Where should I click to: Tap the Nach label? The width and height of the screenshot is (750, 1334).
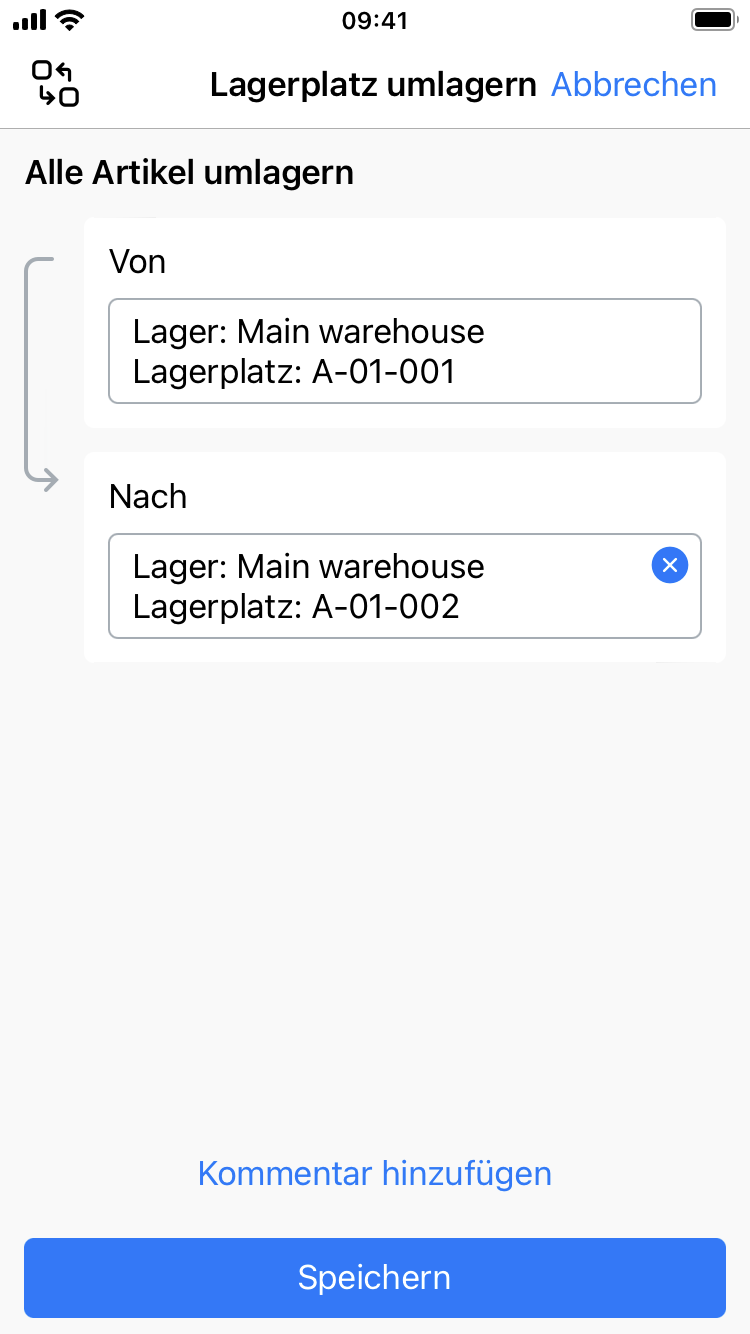point(148,497)
